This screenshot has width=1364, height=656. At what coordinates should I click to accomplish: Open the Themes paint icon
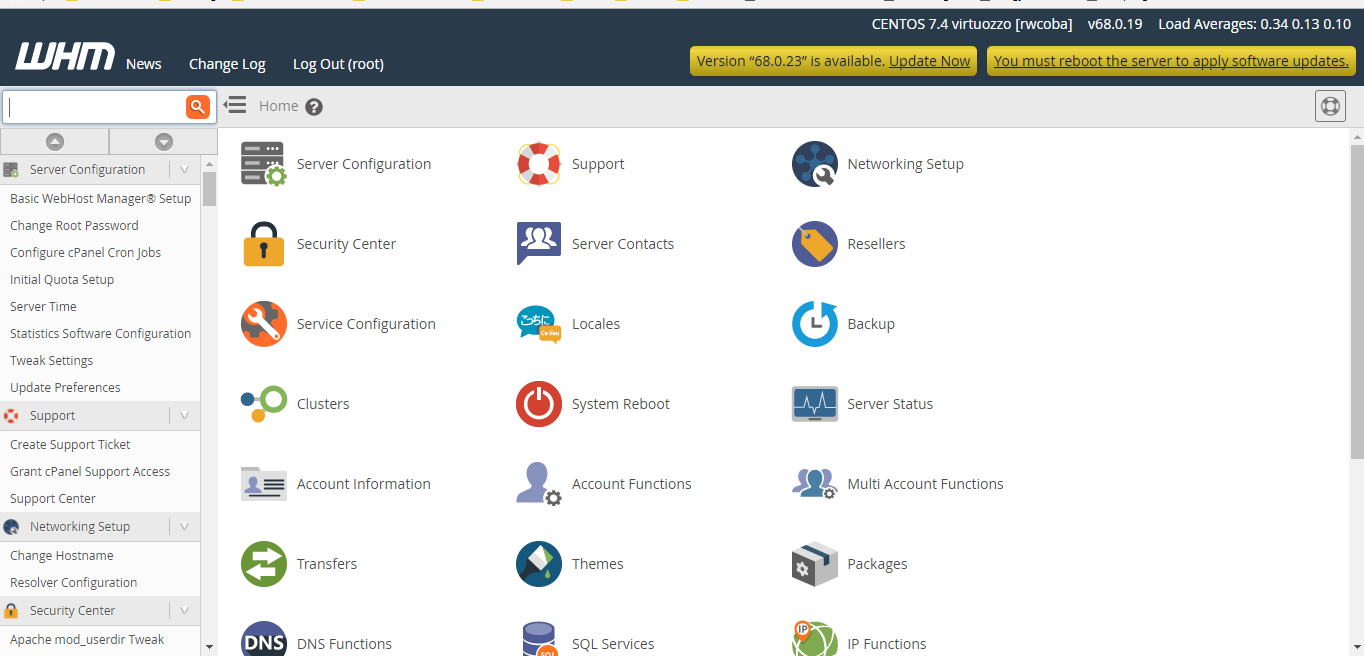(x=539, y=564)
